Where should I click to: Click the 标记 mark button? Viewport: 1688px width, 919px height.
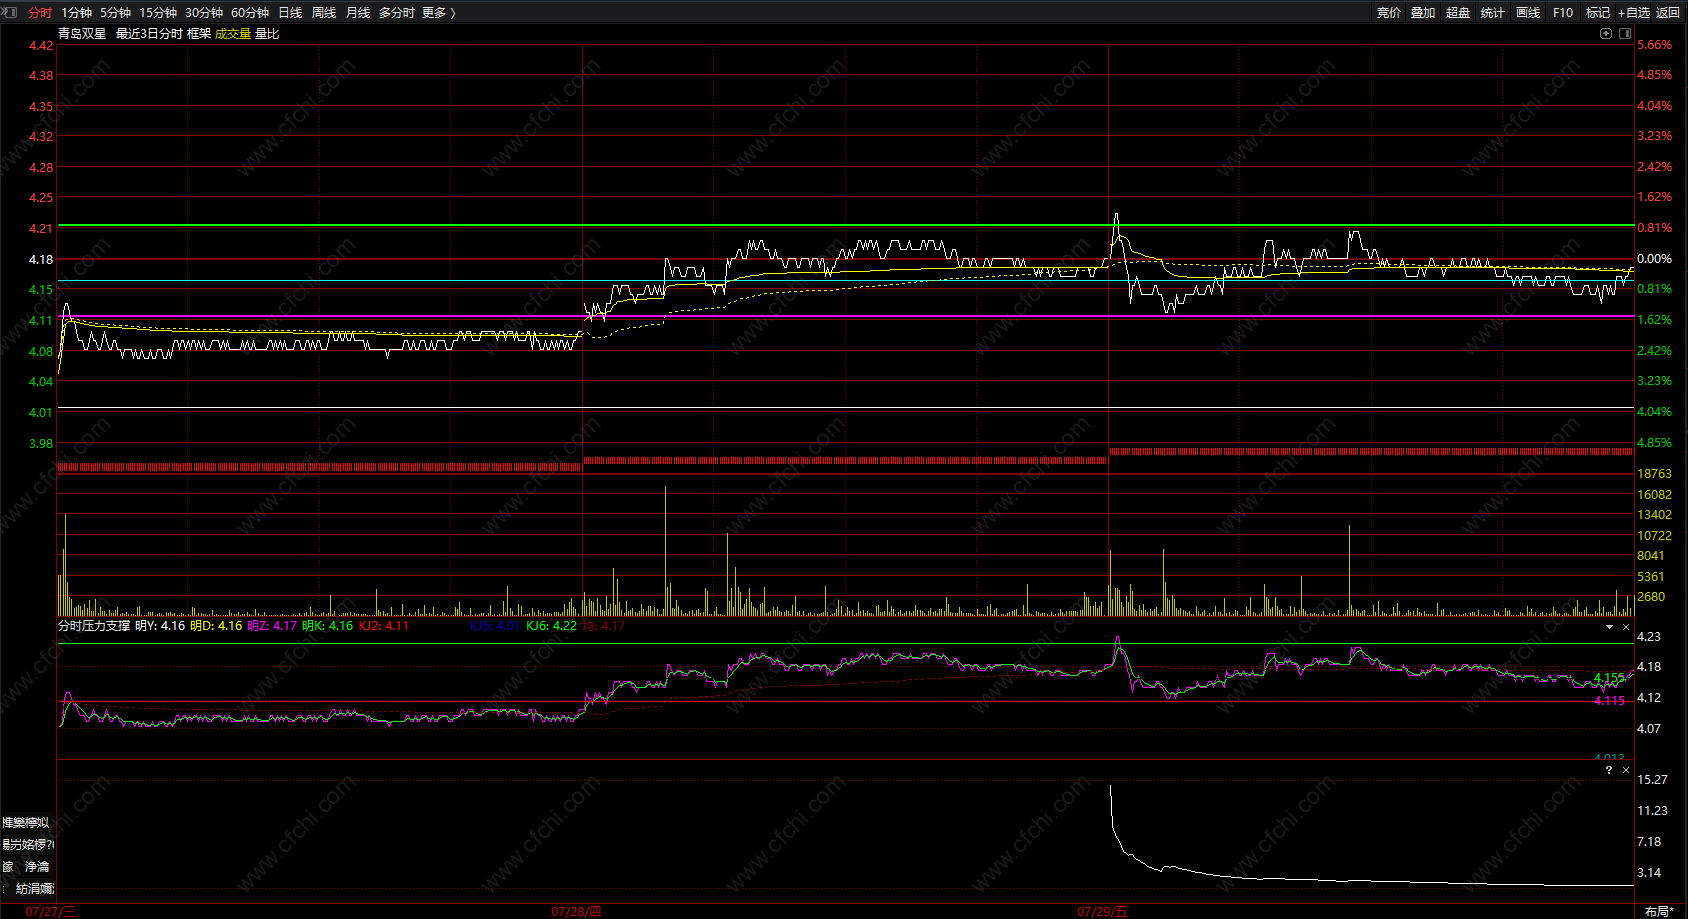1598,12
